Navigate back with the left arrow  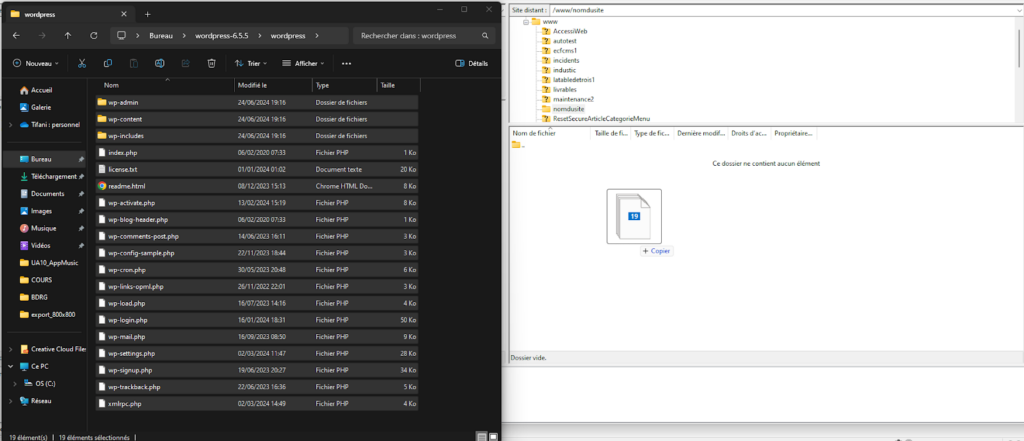[15, 35]
